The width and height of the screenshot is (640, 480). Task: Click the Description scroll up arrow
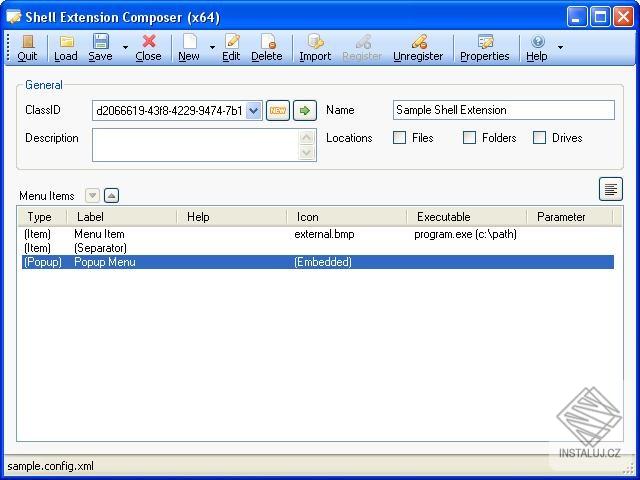pyautogui.click(x=307, y=137)
